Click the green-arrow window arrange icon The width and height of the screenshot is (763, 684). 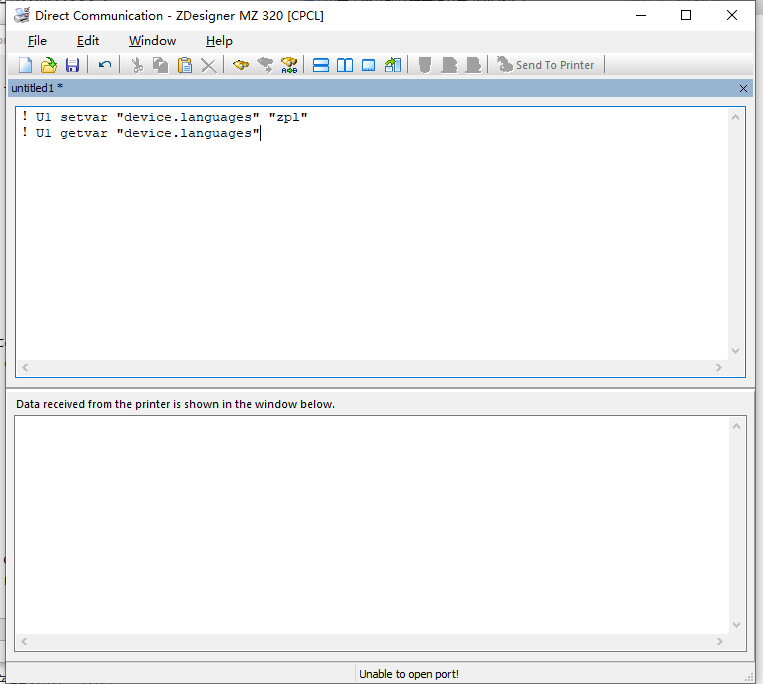click(393, 65)
